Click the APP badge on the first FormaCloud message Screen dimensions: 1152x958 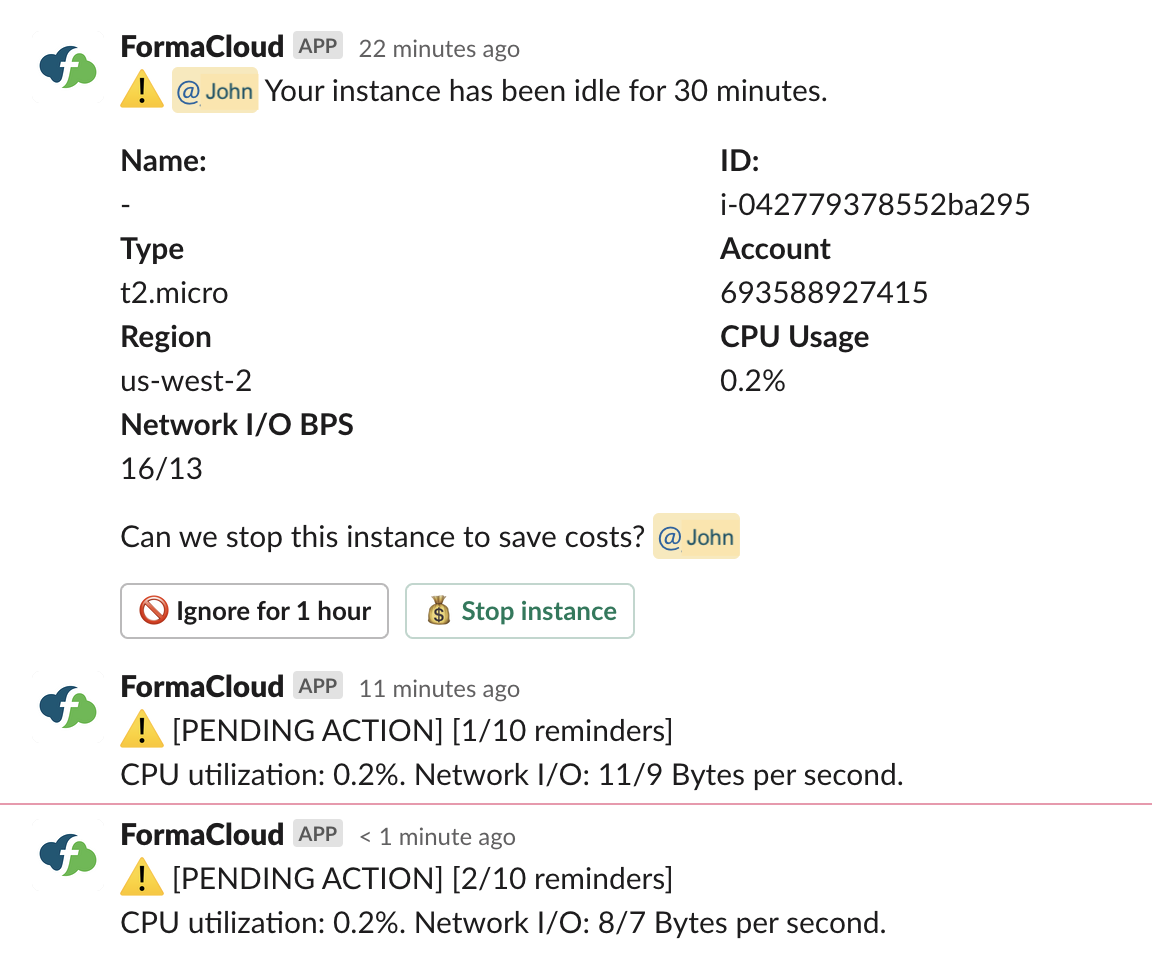point(318,46)
